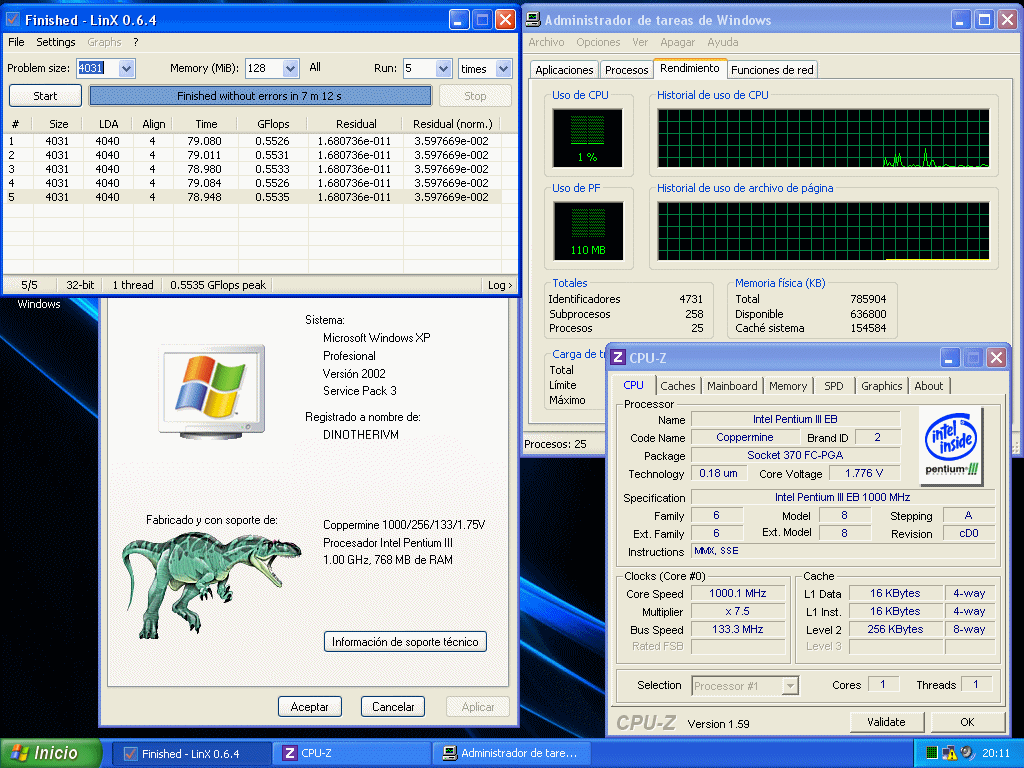Click the LinX checkmark icon in title bar
Screen dimensions: 1024x768
pyautogui.click(x=13, y=20)
